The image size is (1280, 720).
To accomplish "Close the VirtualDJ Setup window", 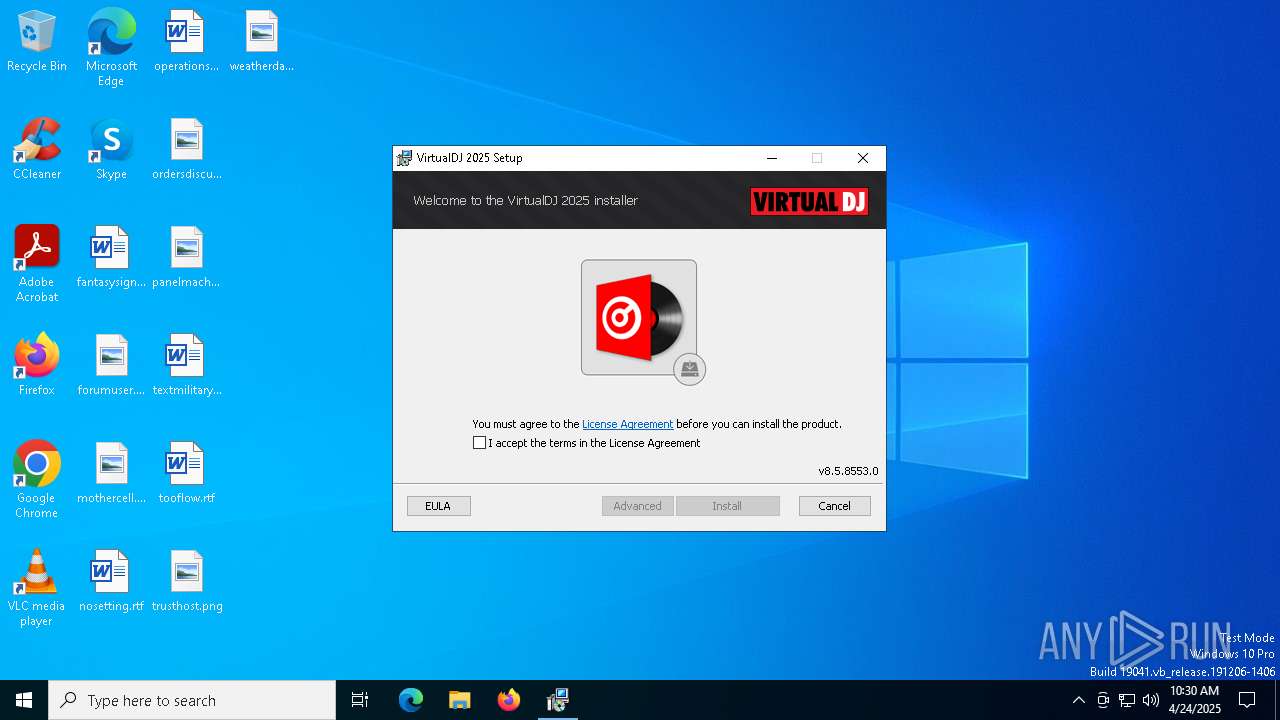I will 863,158.
